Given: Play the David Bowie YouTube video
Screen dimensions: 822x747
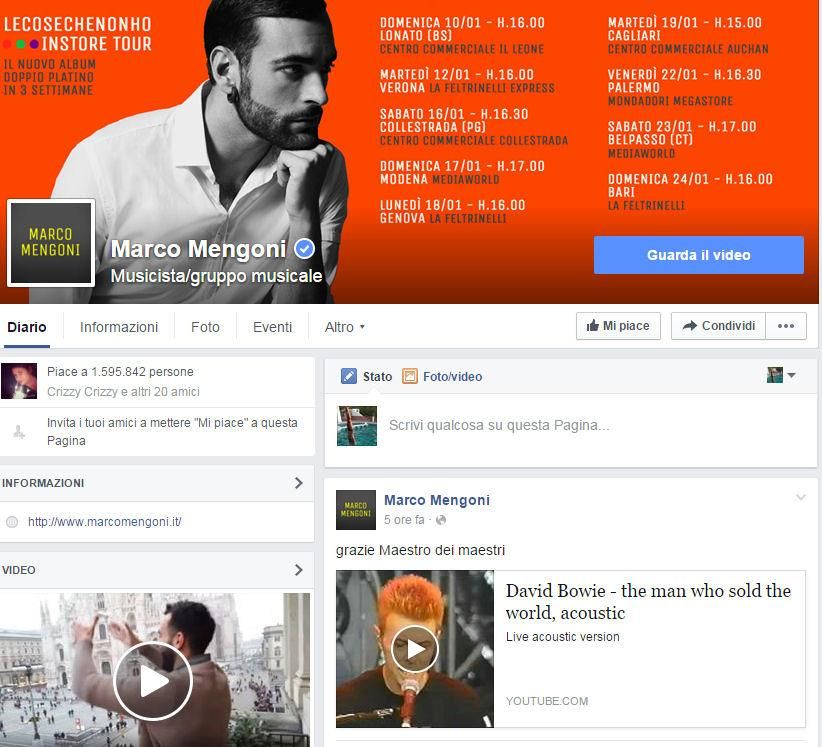Looking at the screenshot, I should pos(414,649).
